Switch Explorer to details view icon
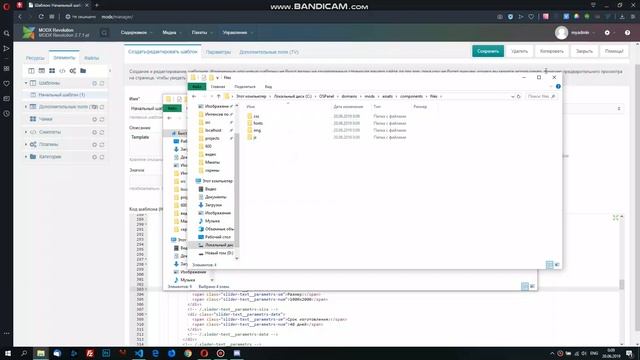Viewport: 640px width, 360px height. click(x=549, y=265)
